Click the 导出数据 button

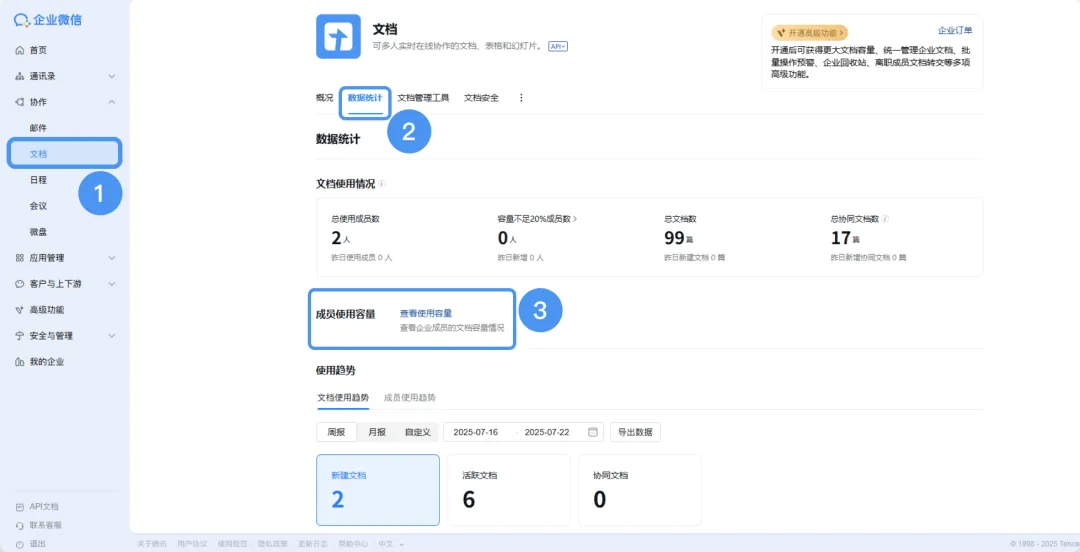(x=635, y=432)
